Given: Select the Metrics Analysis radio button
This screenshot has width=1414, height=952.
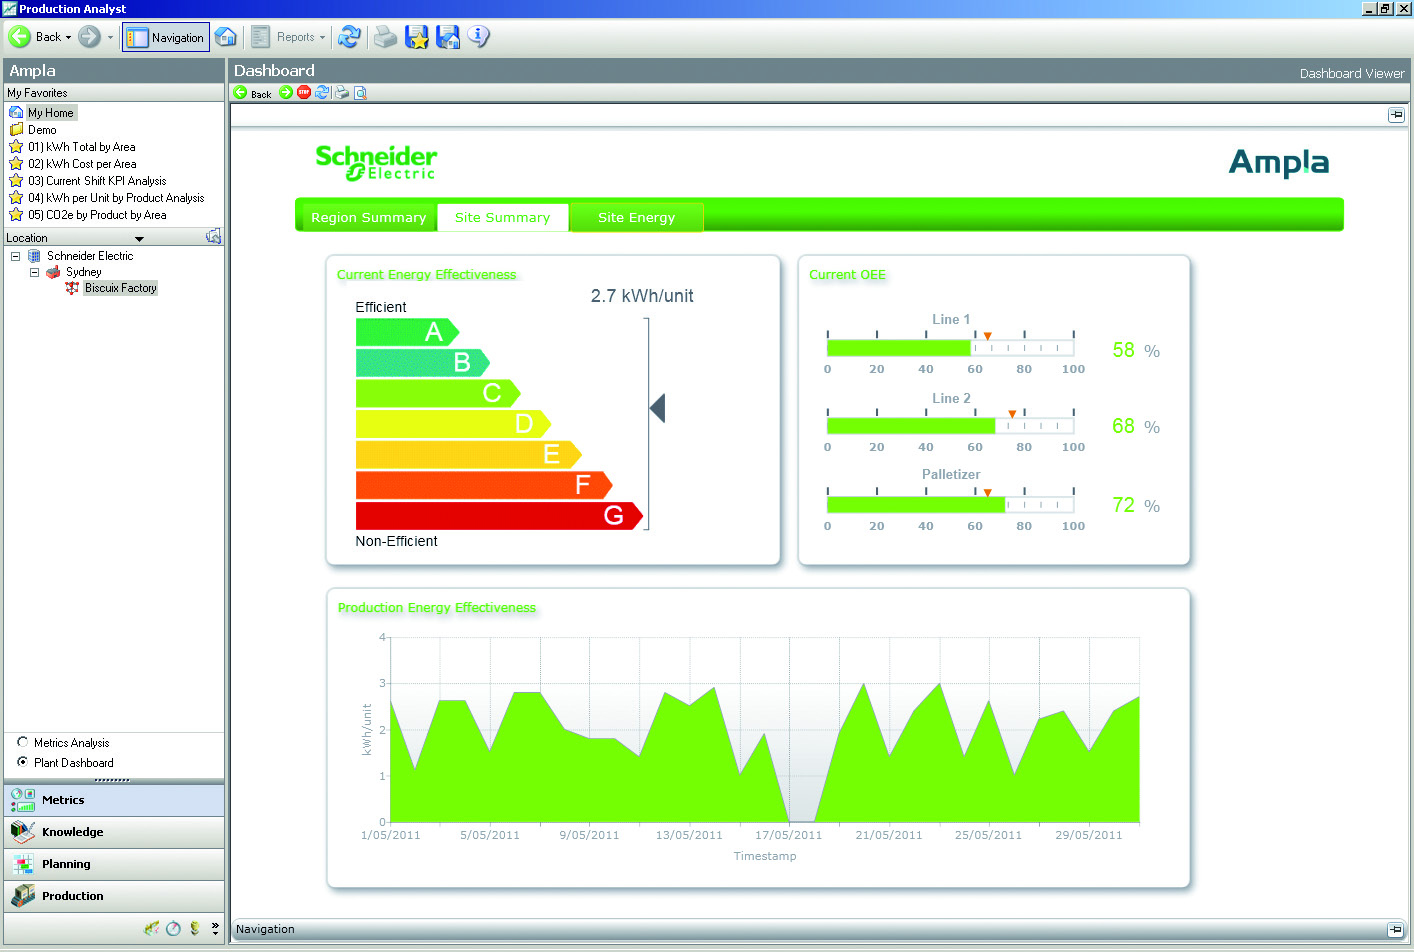Looking at the screenshot, I should tap(23, 742).
